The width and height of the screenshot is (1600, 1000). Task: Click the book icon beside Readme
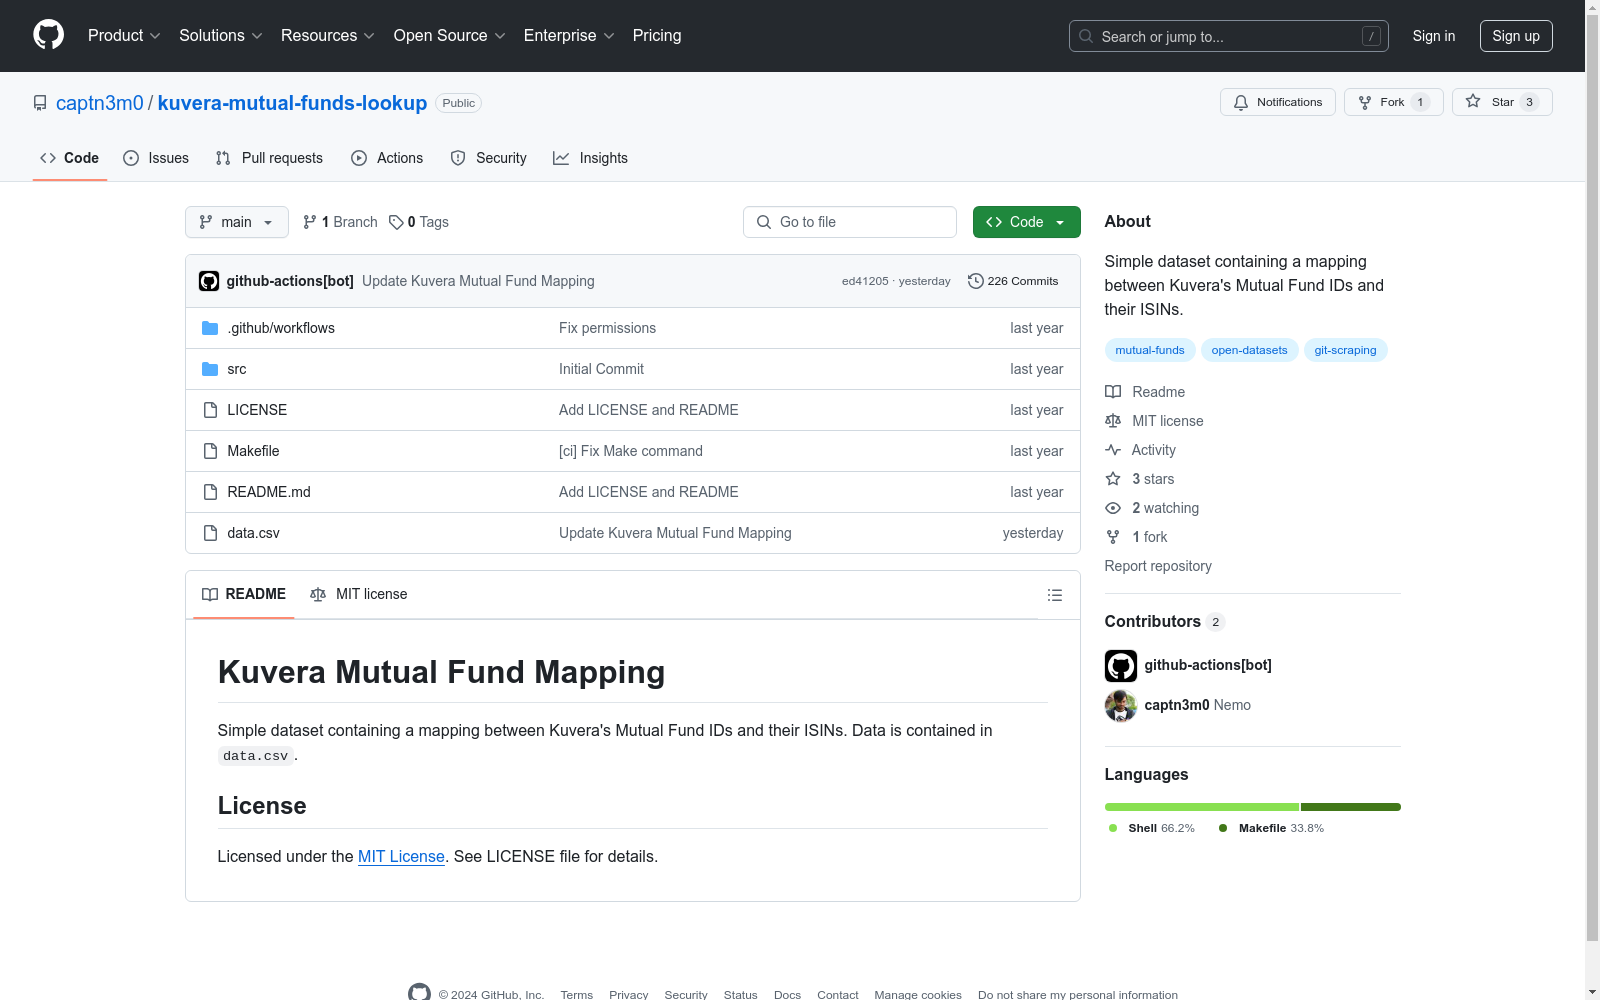coord(1113,392)
